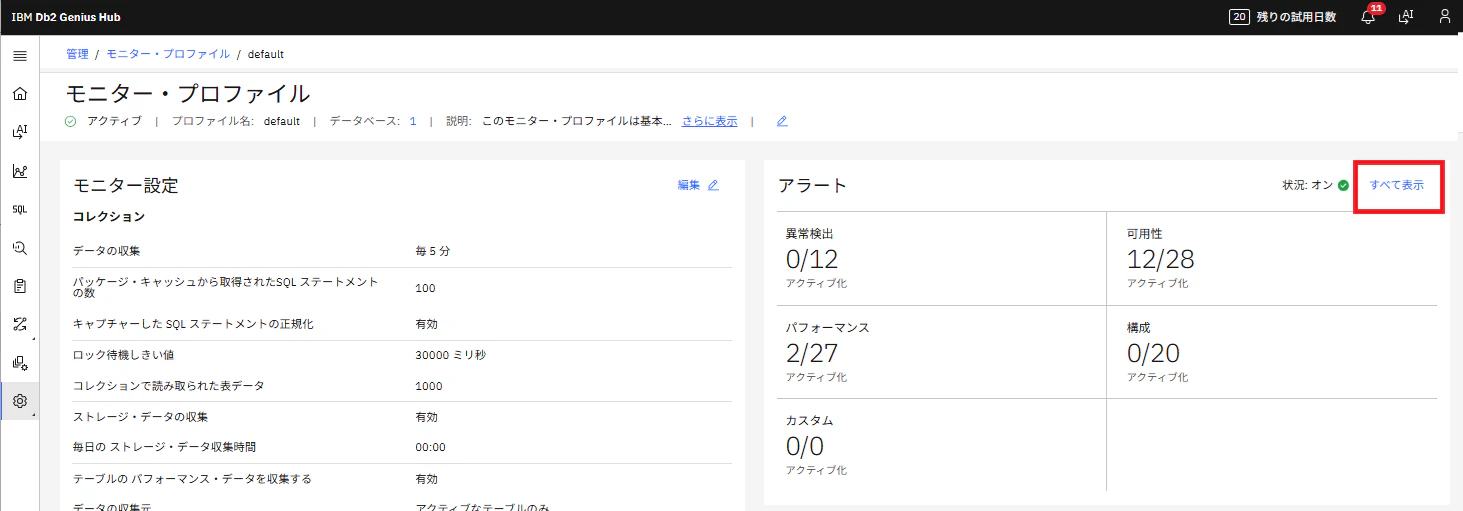Open the hamburger navigation menu

pyautogui.click(x=20, y=55)
